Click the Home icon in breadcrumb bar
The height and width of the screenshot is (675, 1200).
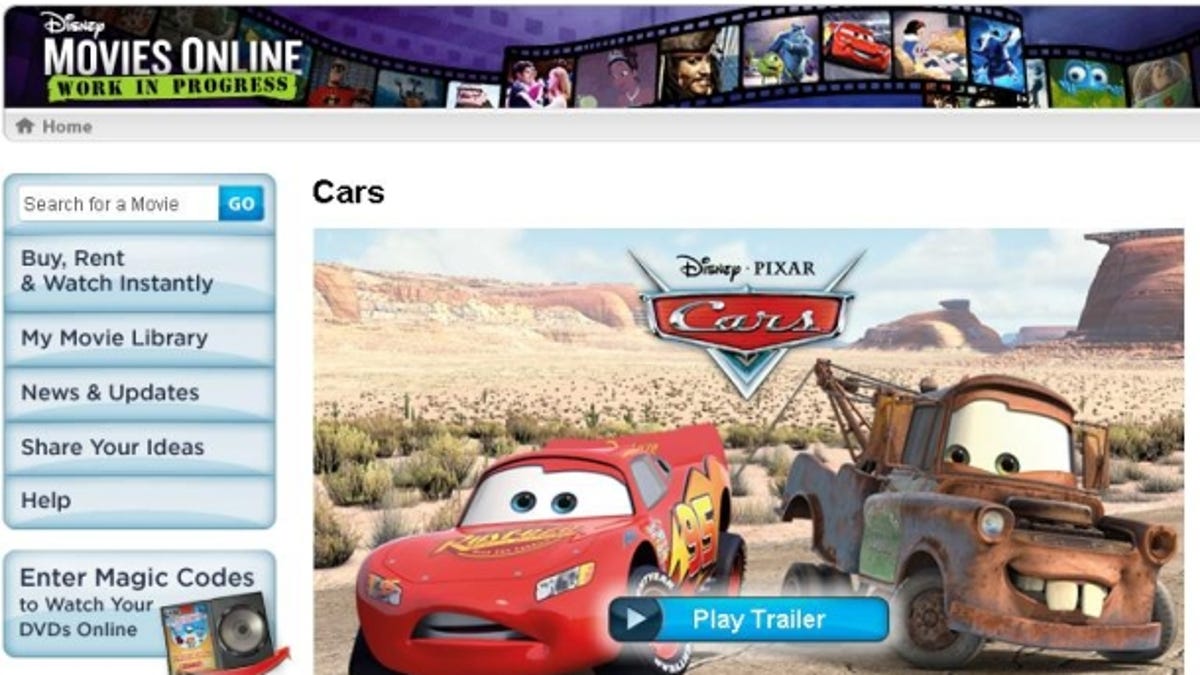pyautogui.click(x=25, y=126)
